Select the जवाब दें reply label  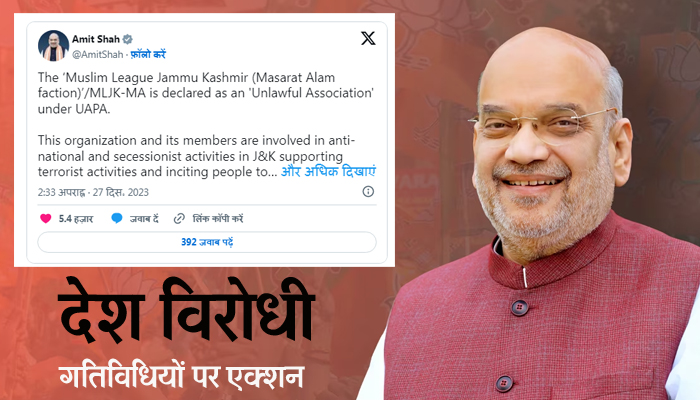(144, 219)
